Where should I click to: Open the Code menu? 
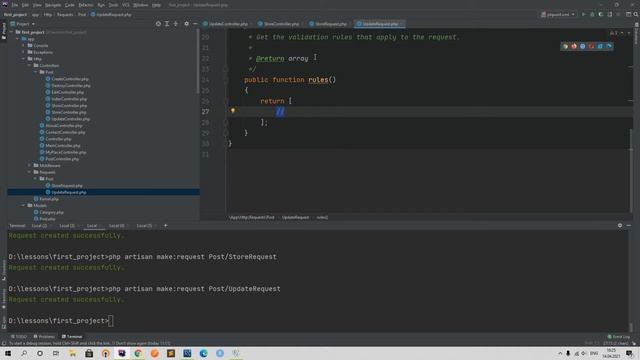(x=70, y=5)
